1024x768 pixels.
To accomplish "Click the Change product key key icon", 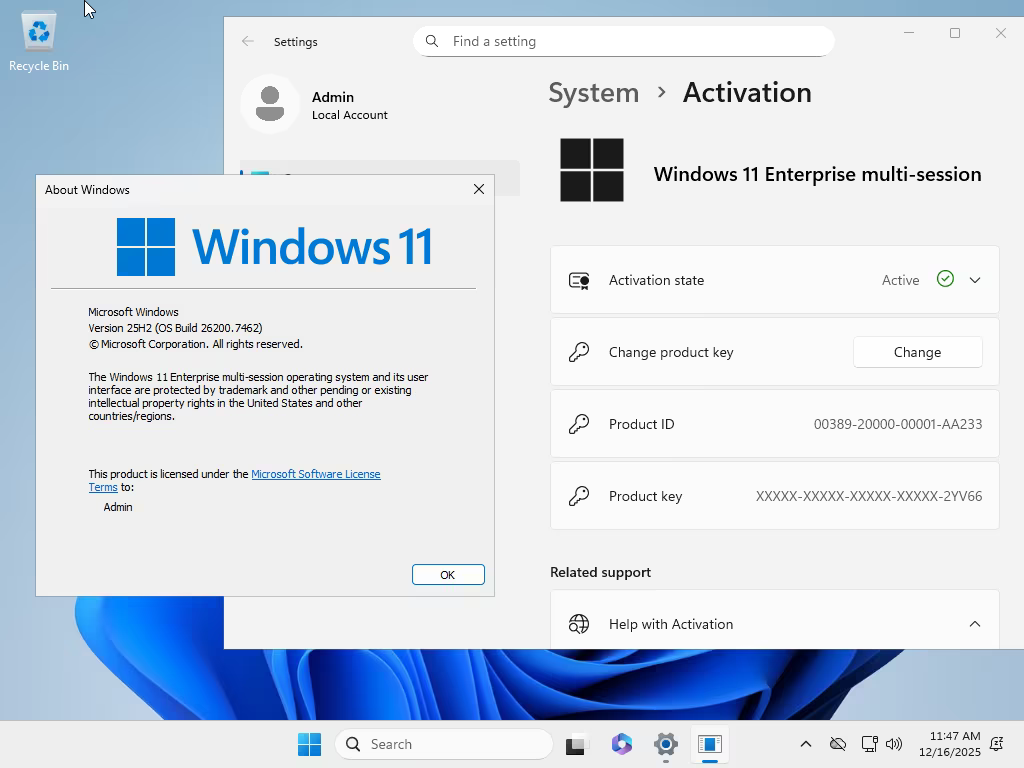I will pos(579,352).
